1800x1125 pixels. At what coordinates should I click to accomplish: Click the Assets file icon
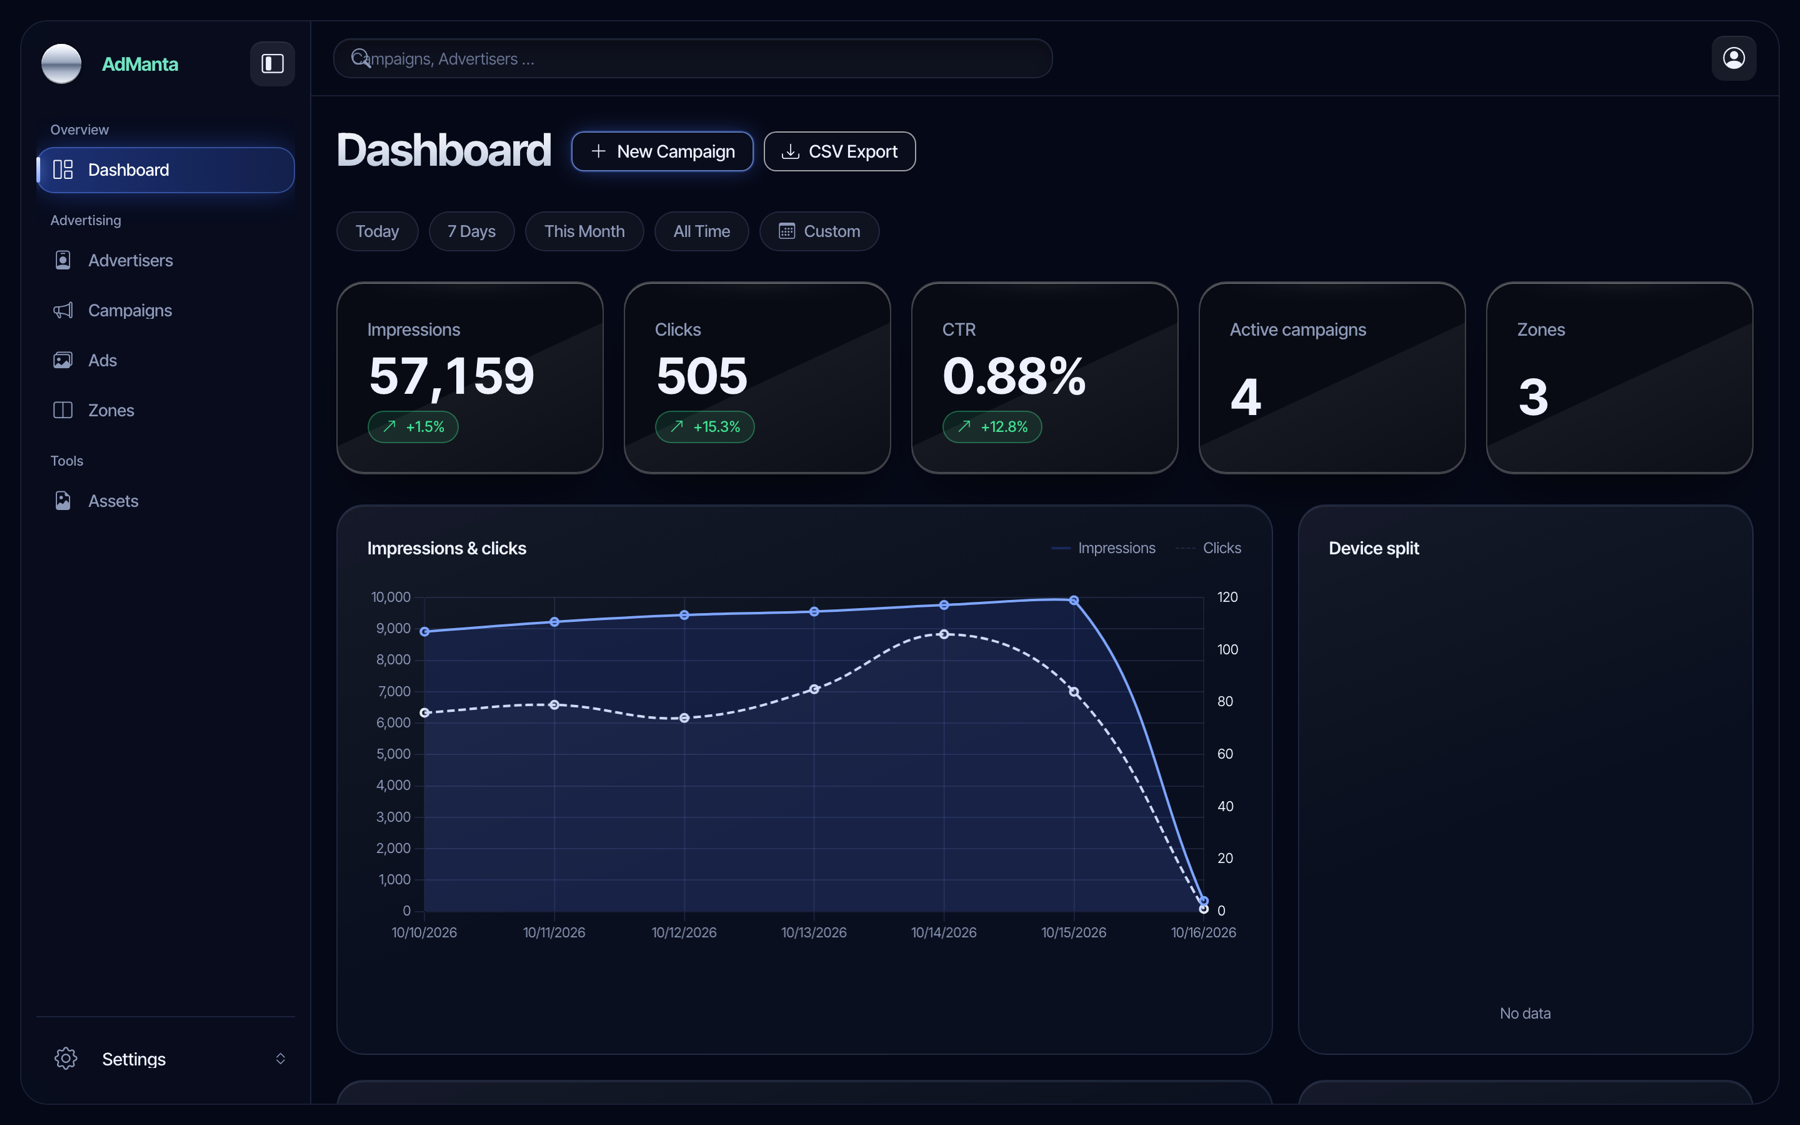(63, 500)
